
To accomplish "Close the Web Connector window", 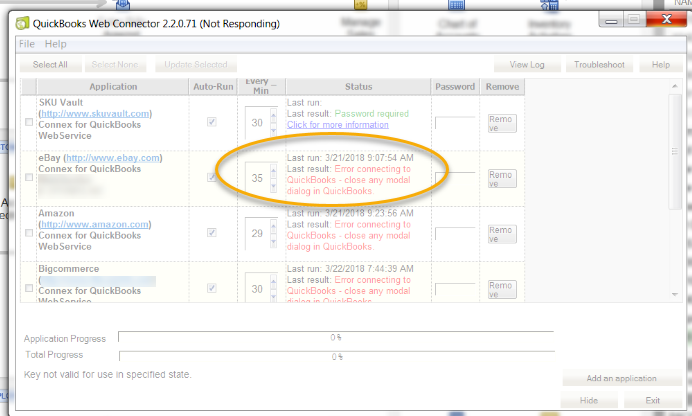I will click(666, 19).
